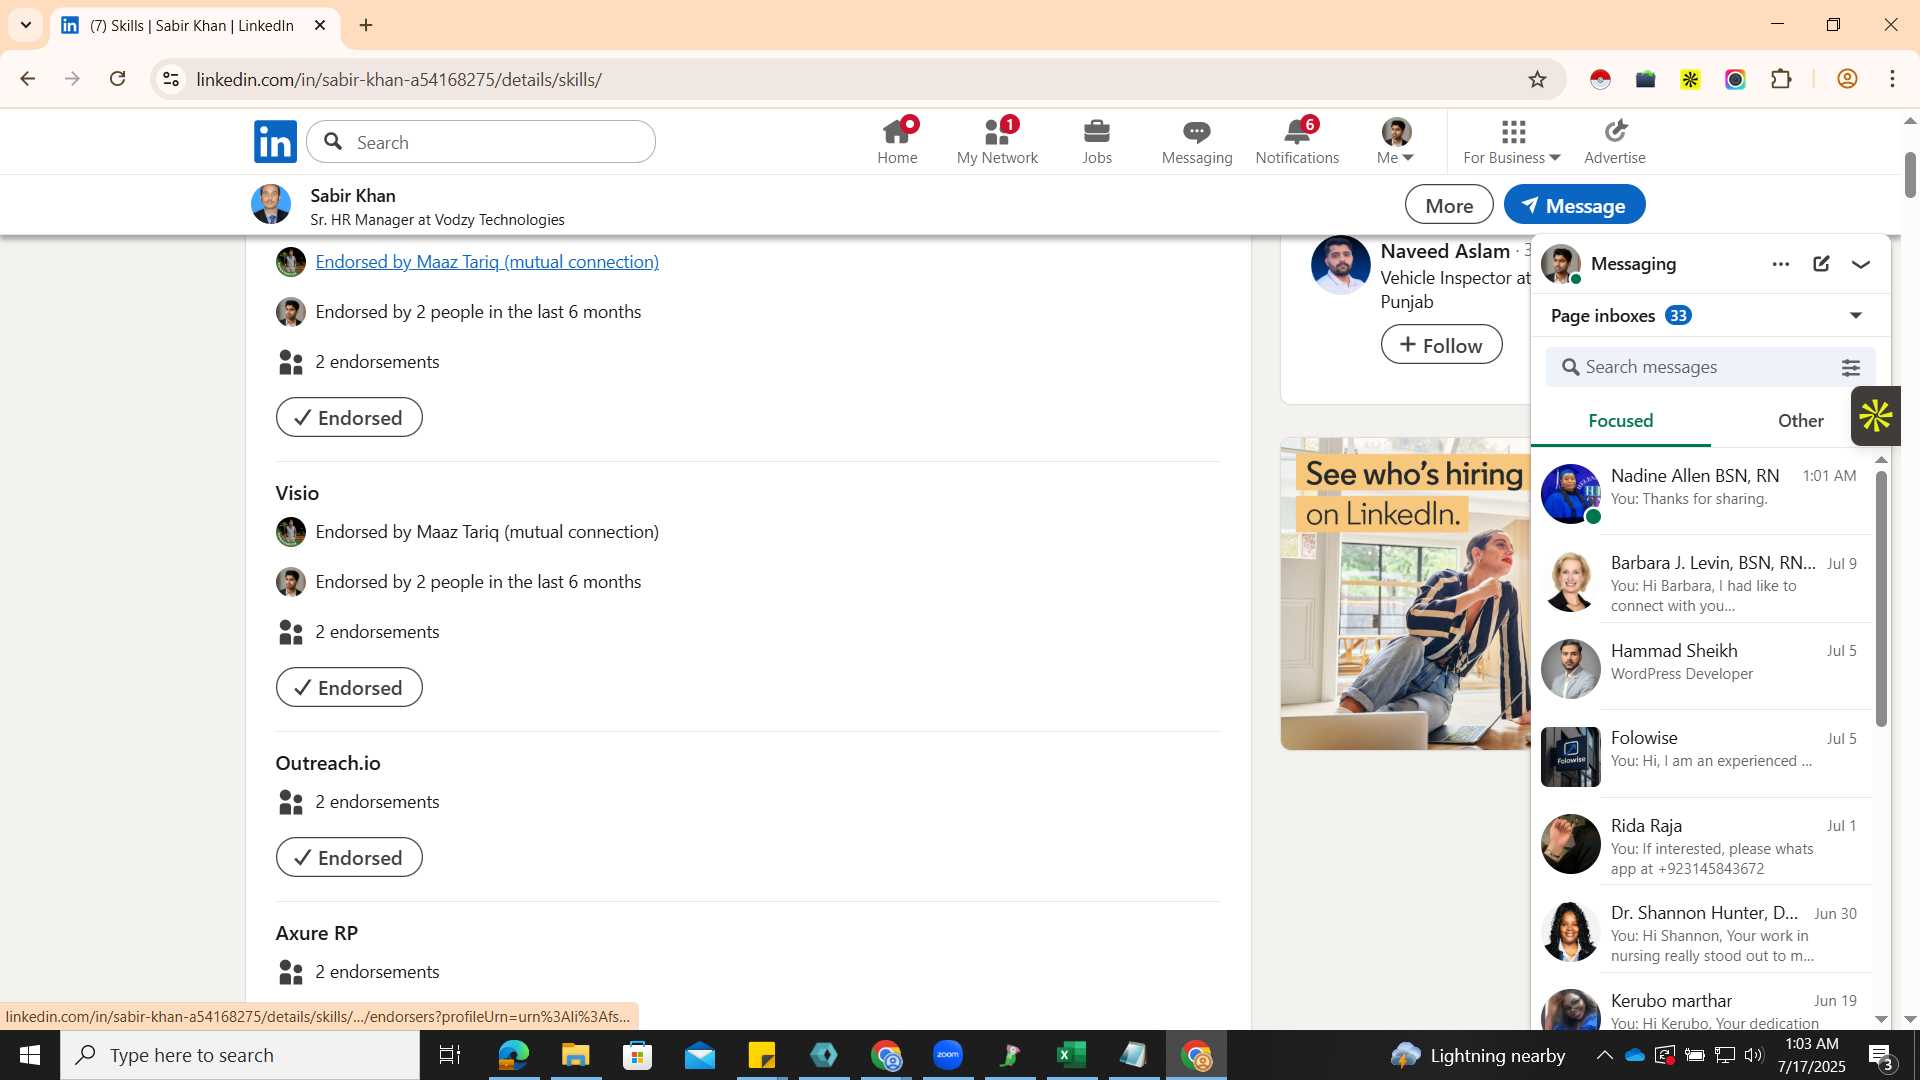1920x1080 pixels.
Task: Open conversation with Rida Raja
Action: click(1702, 842)
